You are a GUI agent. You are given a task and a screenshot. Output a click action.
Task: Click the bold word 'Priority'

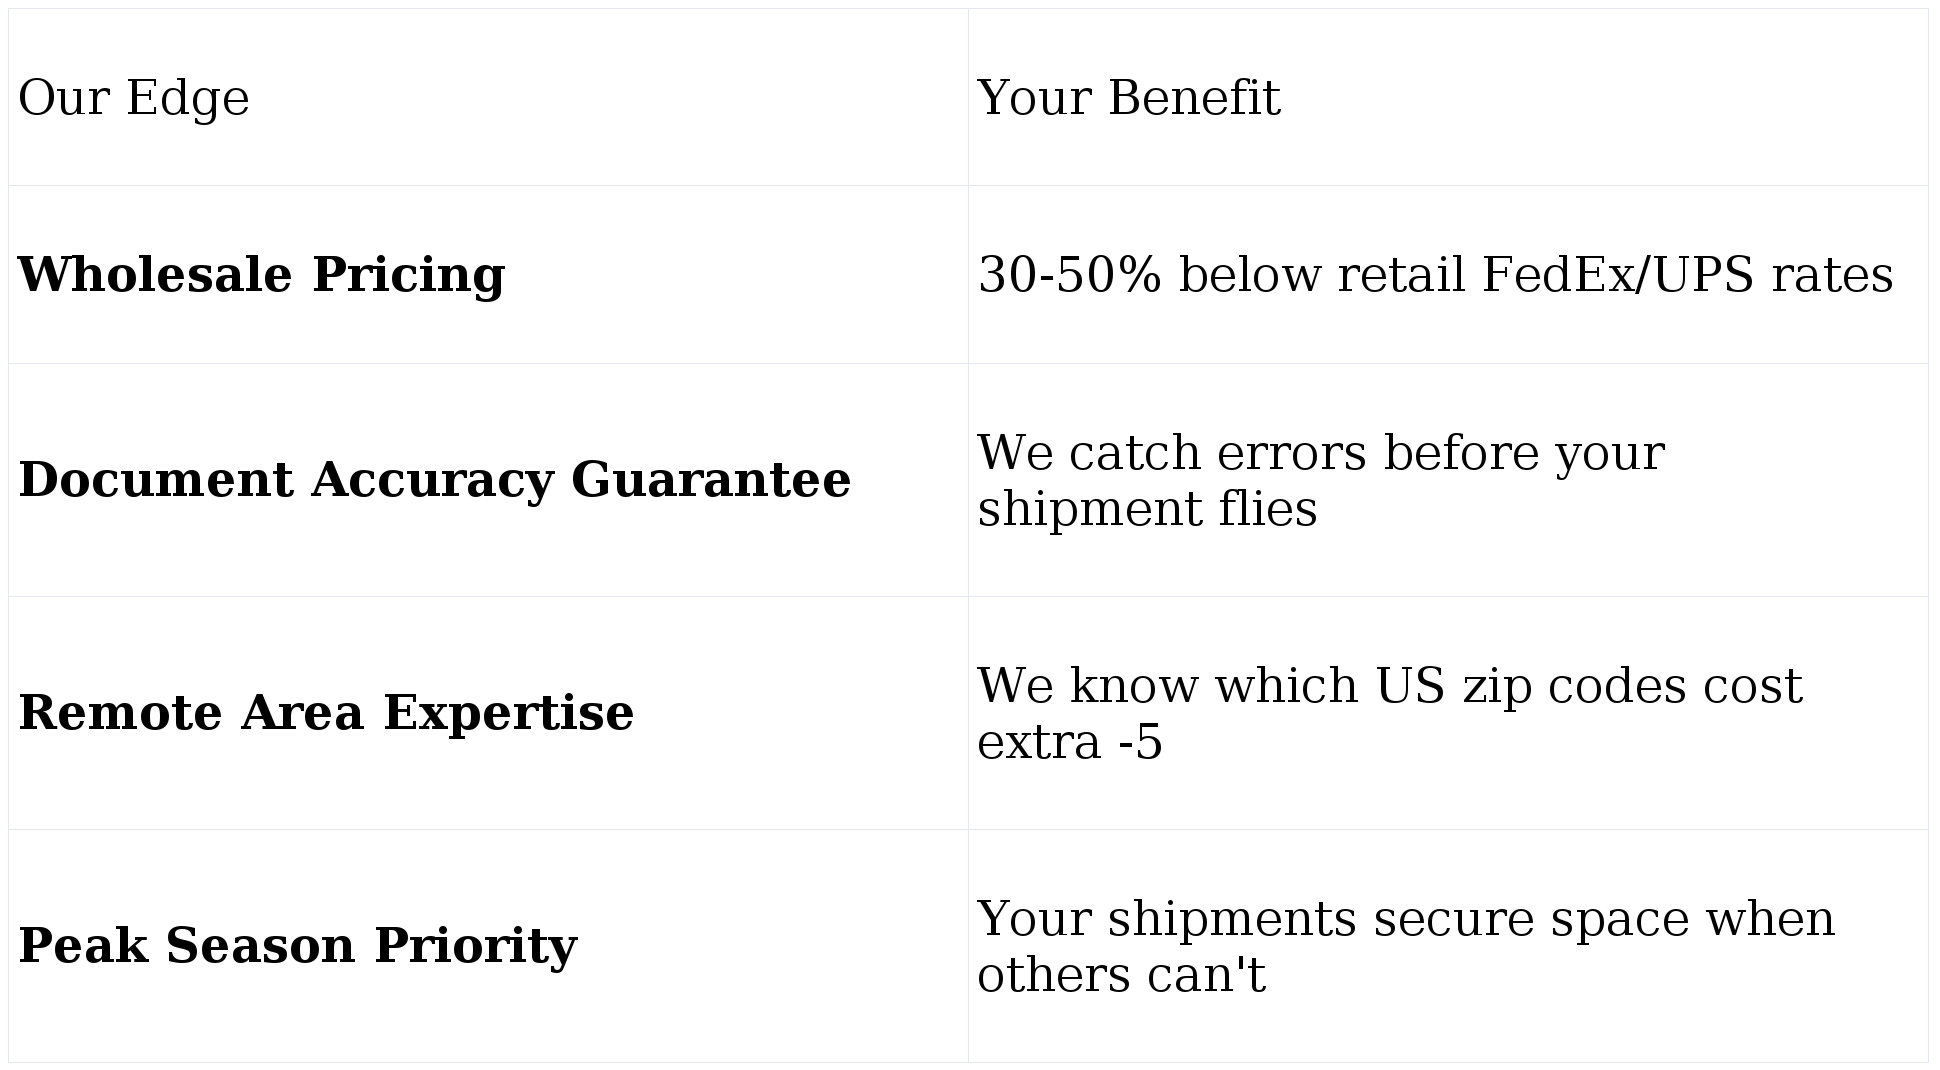(475, 946)
